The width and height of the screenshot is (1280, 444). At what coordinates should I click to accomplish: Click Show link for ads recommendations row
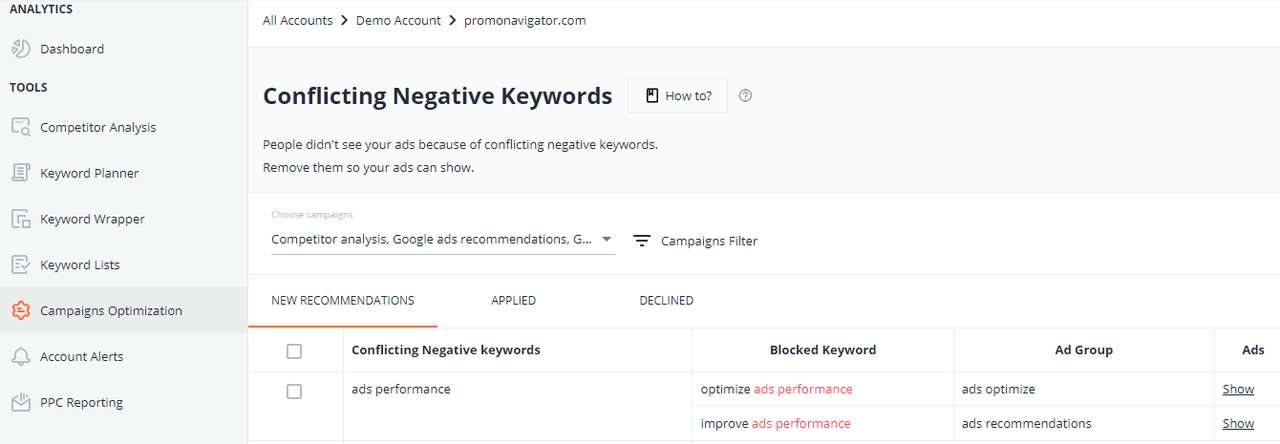click(x=1238, y=423)
